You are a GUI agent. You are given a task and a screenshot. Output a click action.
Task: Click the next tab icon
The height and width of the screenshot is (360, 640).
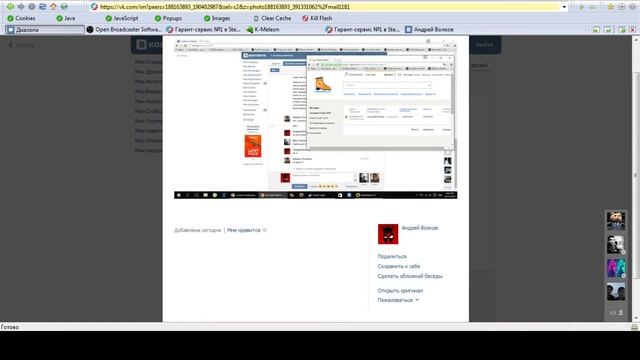(x=607, y=30)
